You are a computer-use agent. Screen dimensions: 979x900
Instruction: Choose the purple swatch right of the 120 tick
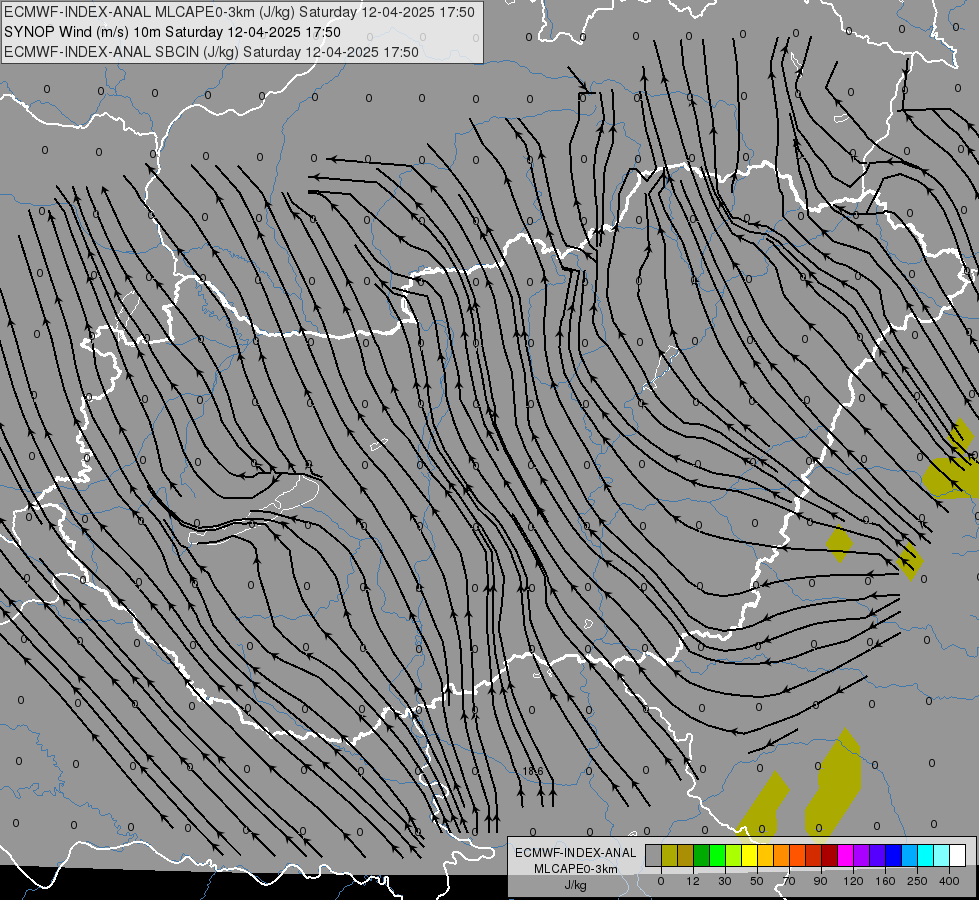coord(862,856)
